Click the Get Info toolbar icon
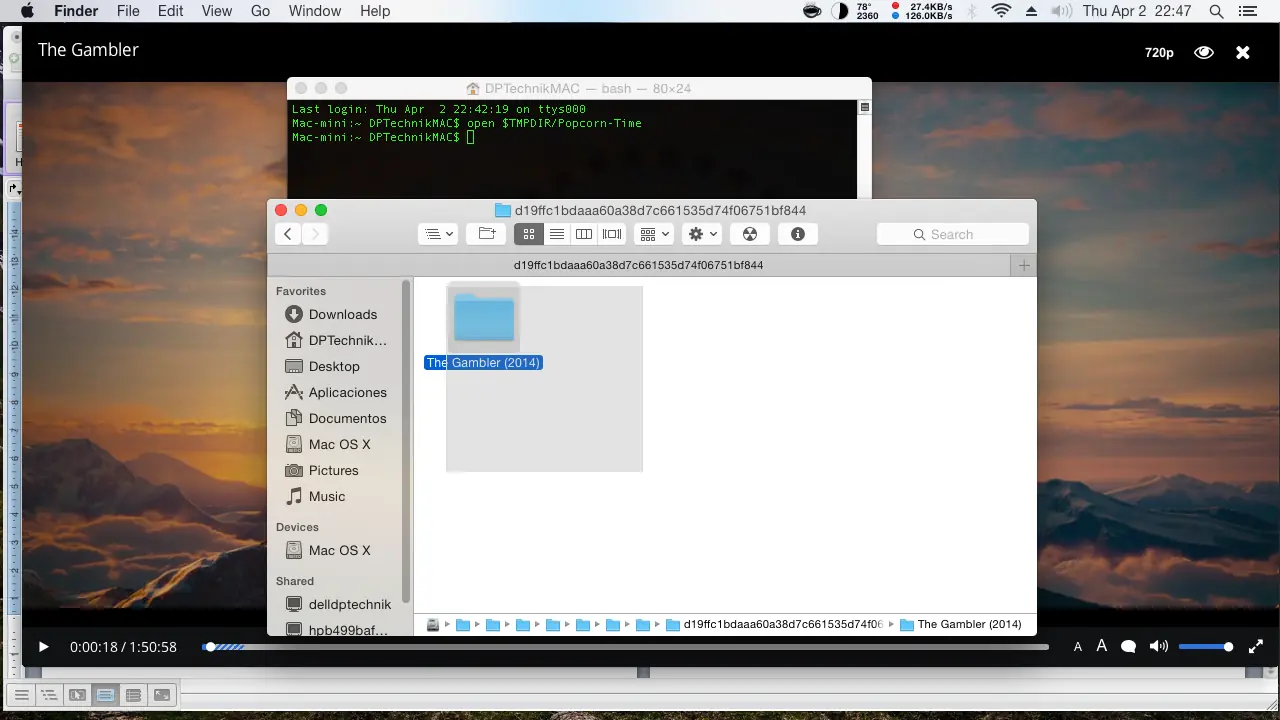 798,234
